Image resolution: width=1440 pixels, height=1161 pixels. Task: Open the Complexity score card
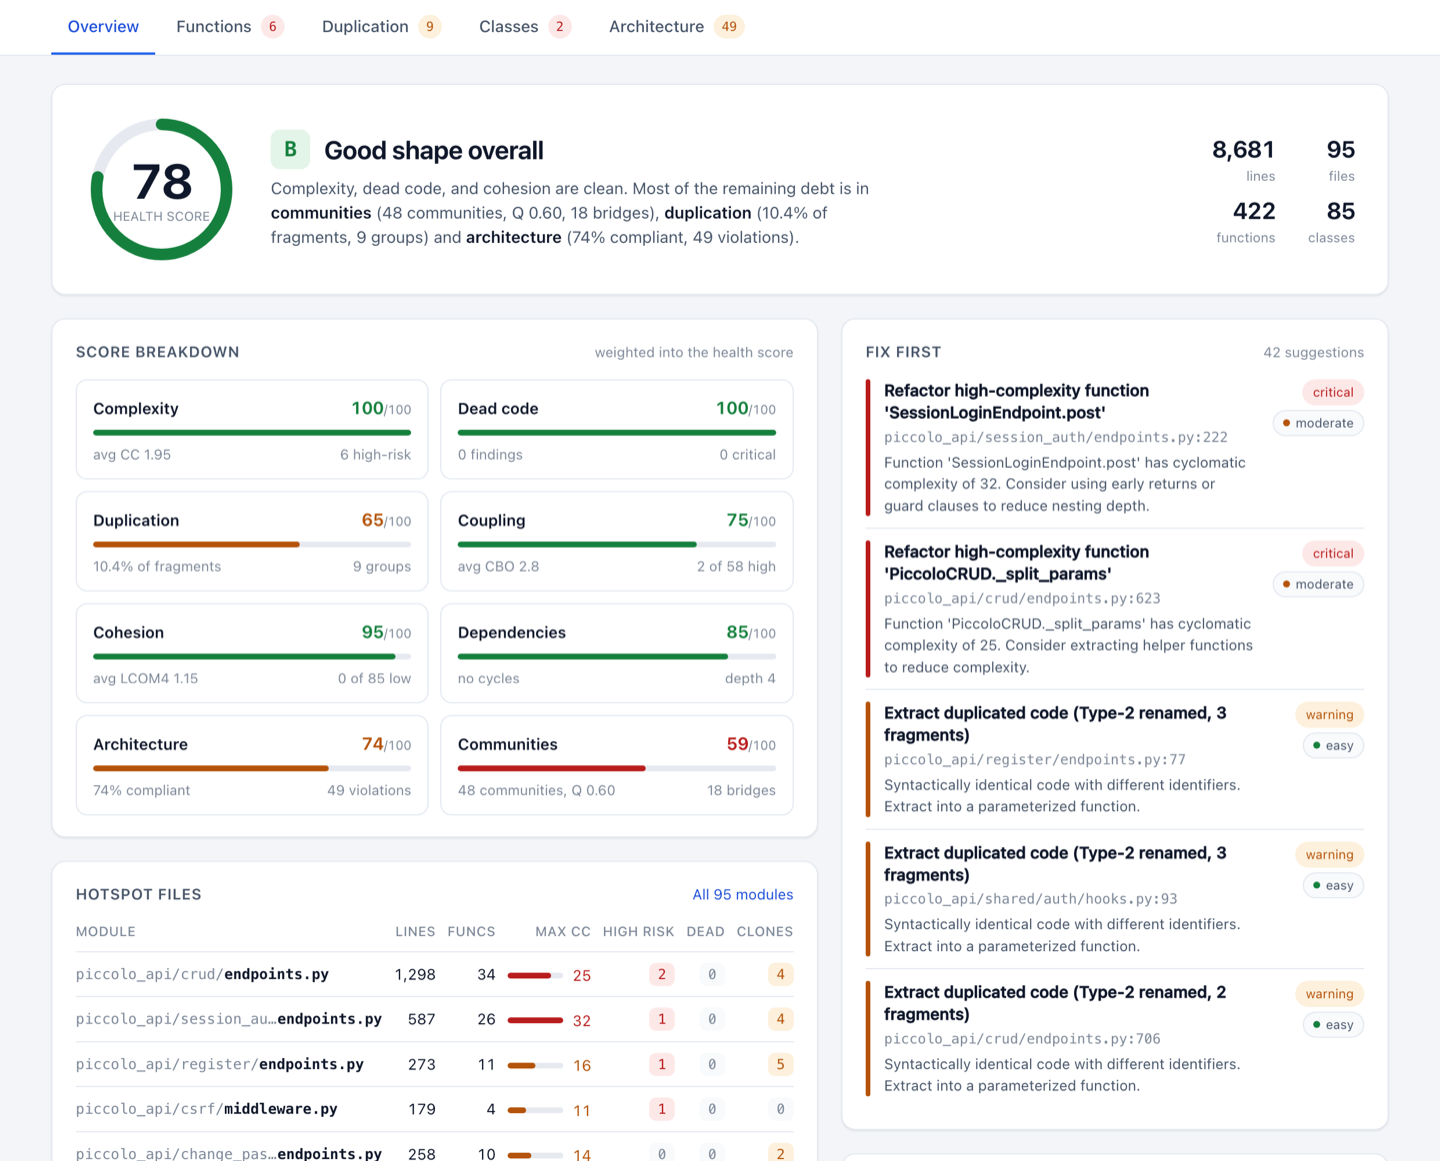click(252, 430)
